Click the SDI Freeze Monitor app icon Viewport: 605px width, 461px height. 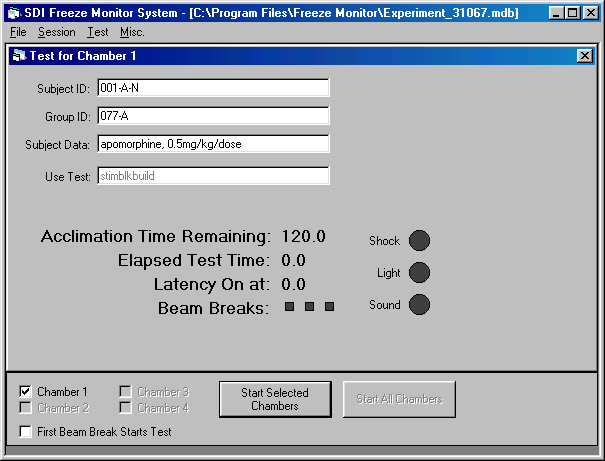pos(13,13)
